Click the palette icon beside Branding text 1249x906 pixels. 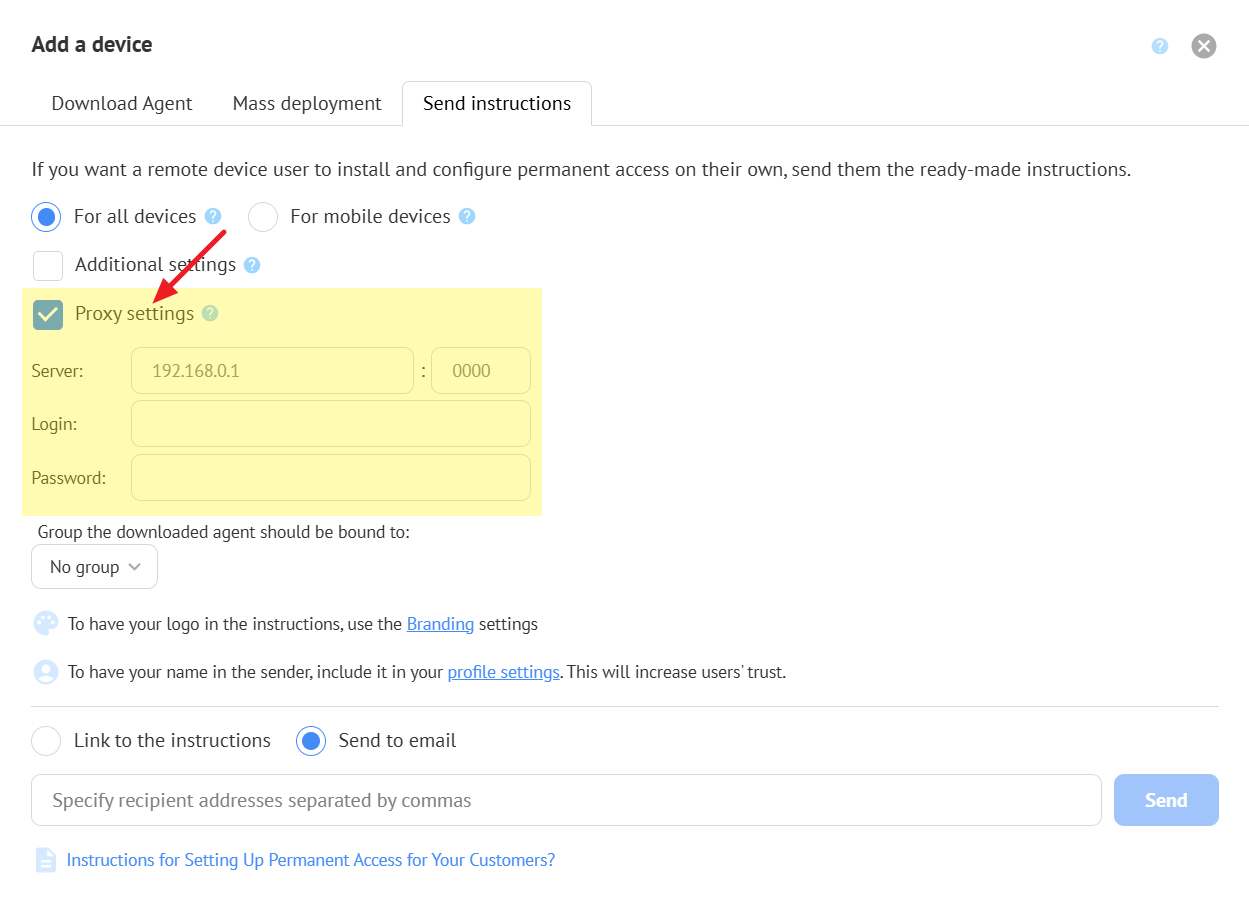(x=46, y=624)
